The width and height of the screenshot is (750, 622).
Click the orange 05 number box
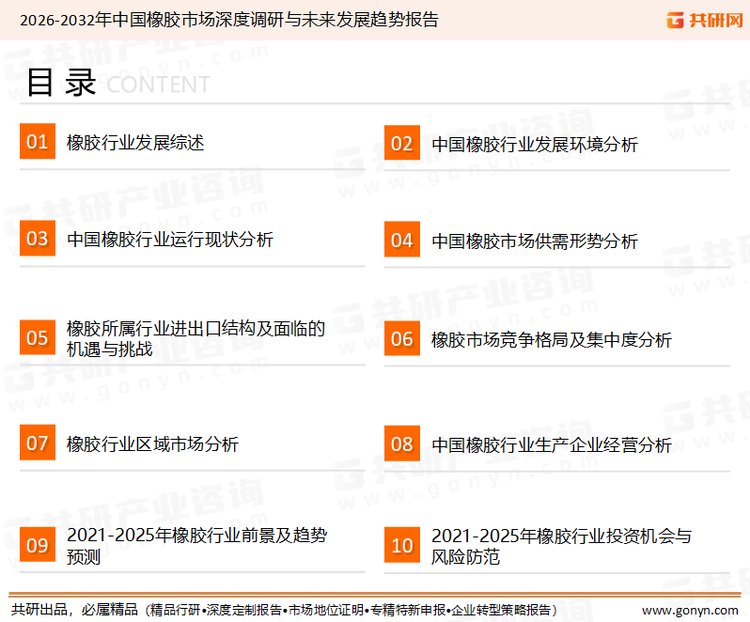pyautogui.click(x=37, y=337)
